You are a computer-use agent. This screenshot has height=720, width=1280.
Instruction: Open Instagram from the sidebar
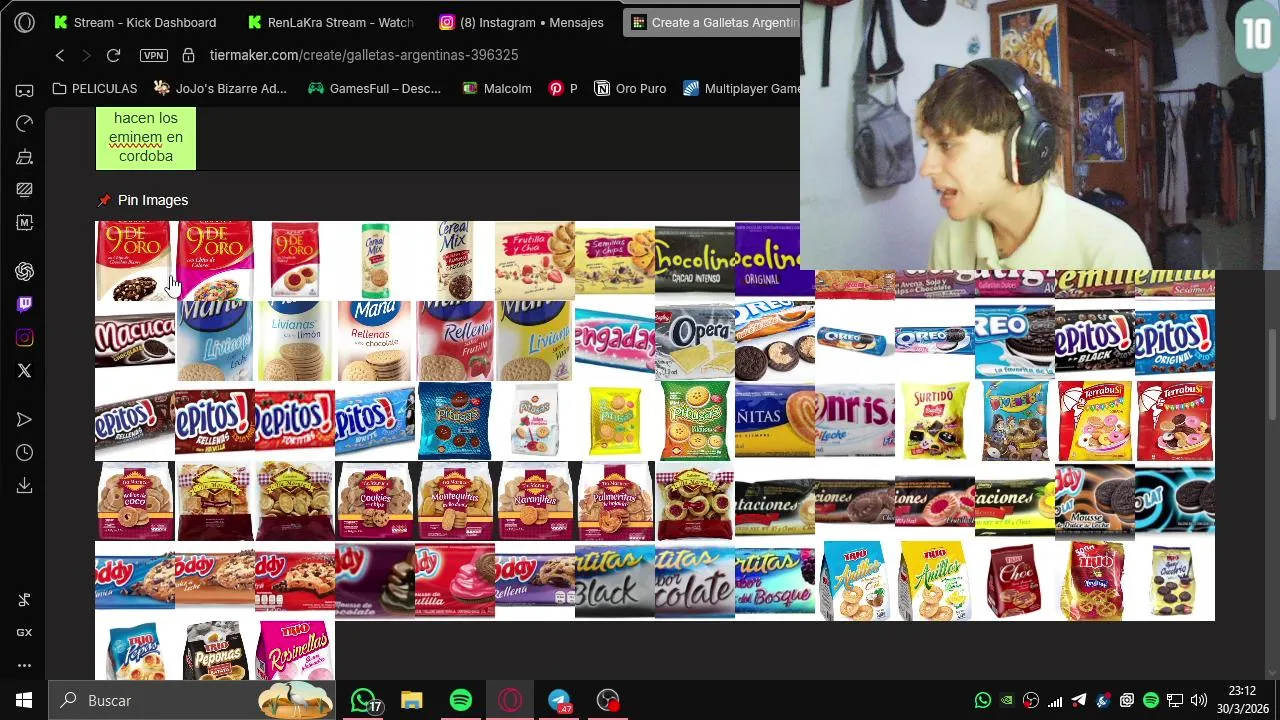[24, 337]
